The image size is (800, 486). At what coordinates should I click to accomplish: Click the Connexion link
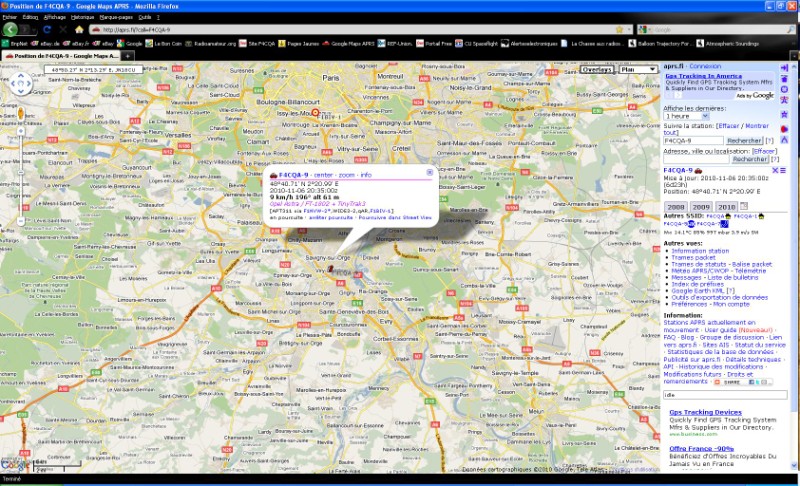click(705, 66)
